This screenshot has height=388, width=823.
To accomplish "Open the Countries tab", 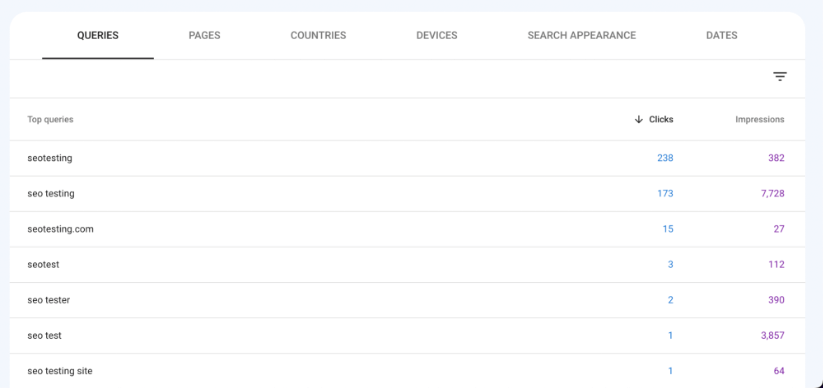I will tap(318, 36).
